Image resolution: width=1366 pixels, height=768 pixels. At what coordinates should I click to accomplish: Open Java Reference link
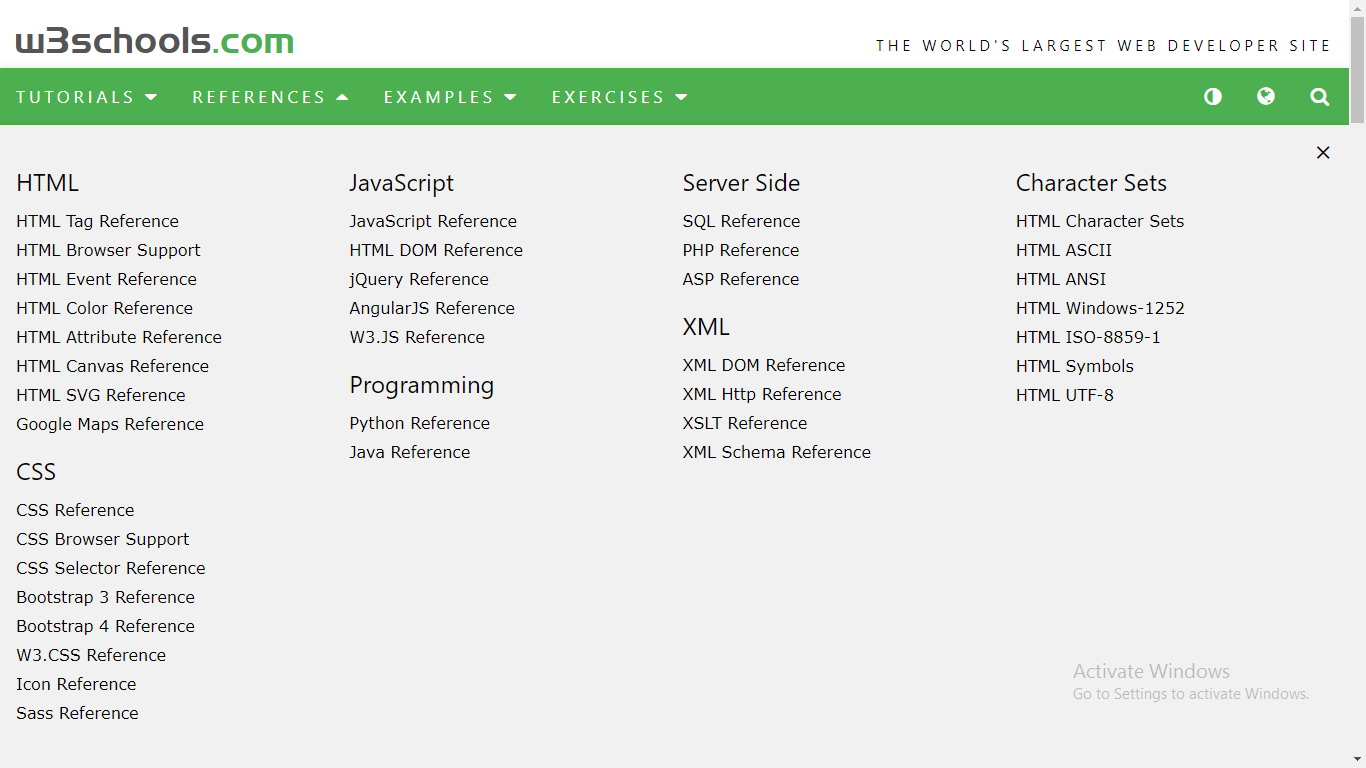click(410, 452)
